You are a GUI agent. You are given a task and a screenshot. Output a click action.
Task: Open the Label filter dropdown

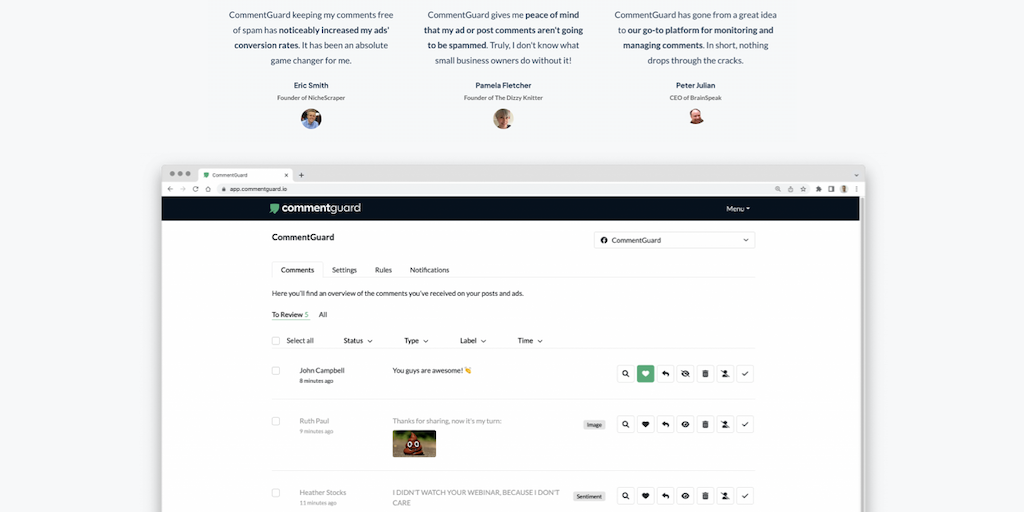point(473,341)
